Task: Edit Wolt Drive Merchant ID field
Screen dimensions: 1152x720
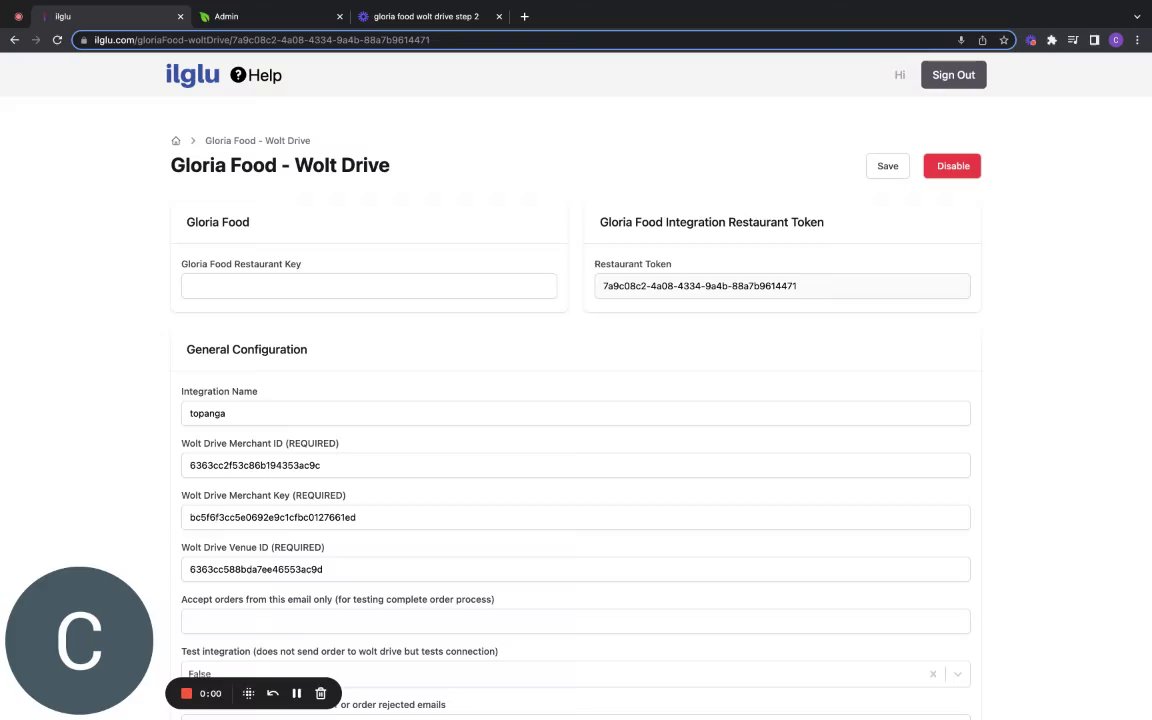Action: 575,465
